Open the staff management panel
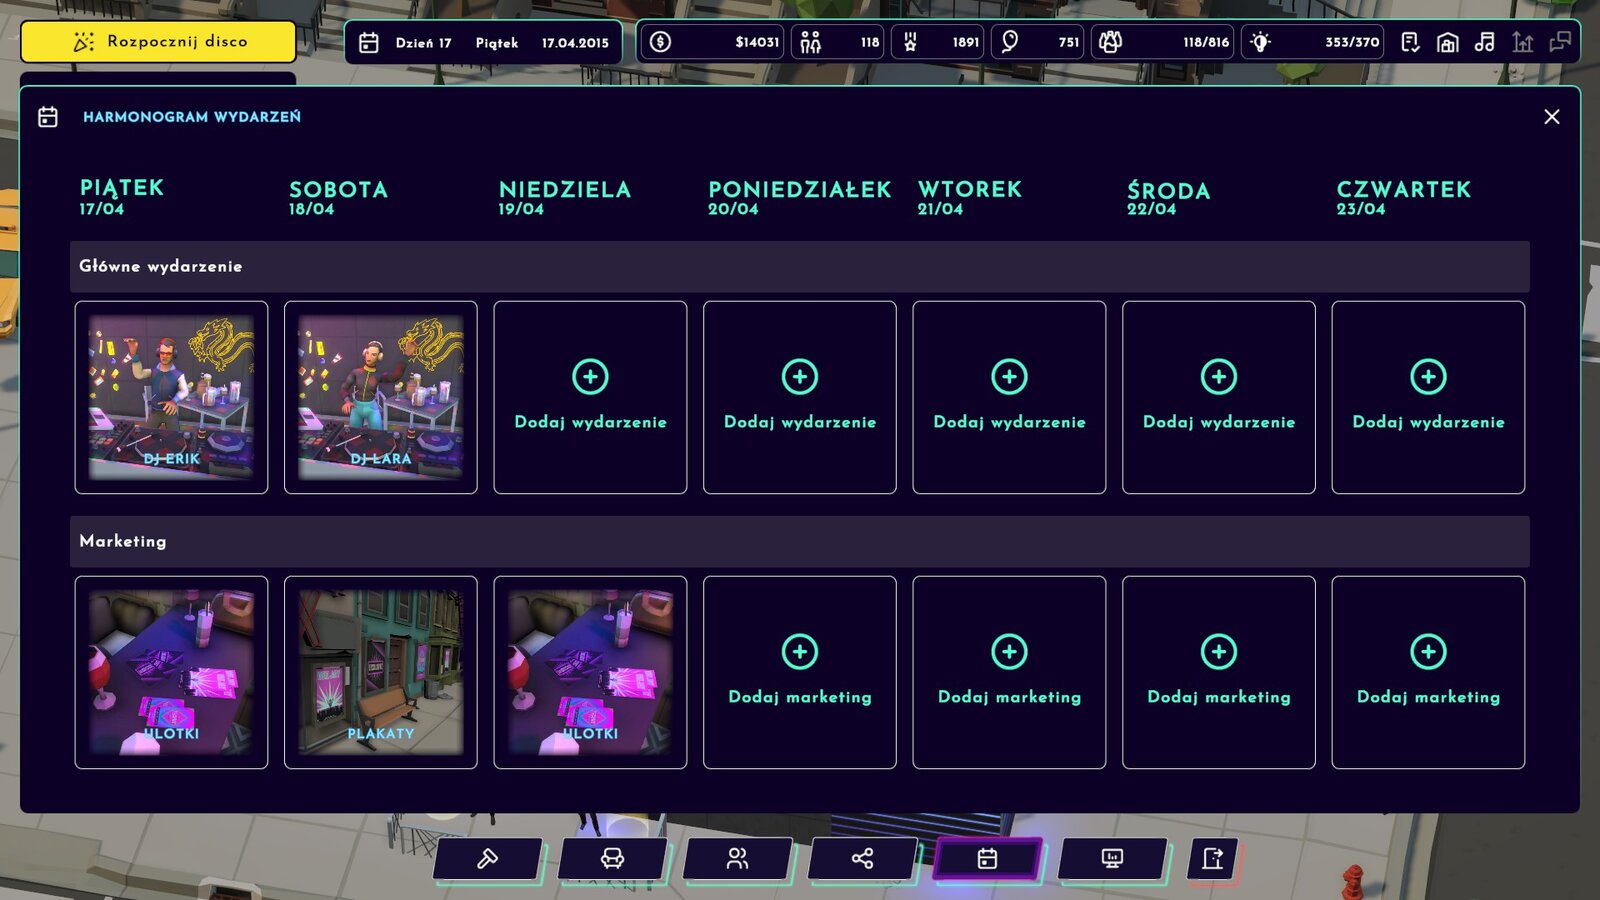The width and height of the screenshot is (1600, 900). (737, 859)
